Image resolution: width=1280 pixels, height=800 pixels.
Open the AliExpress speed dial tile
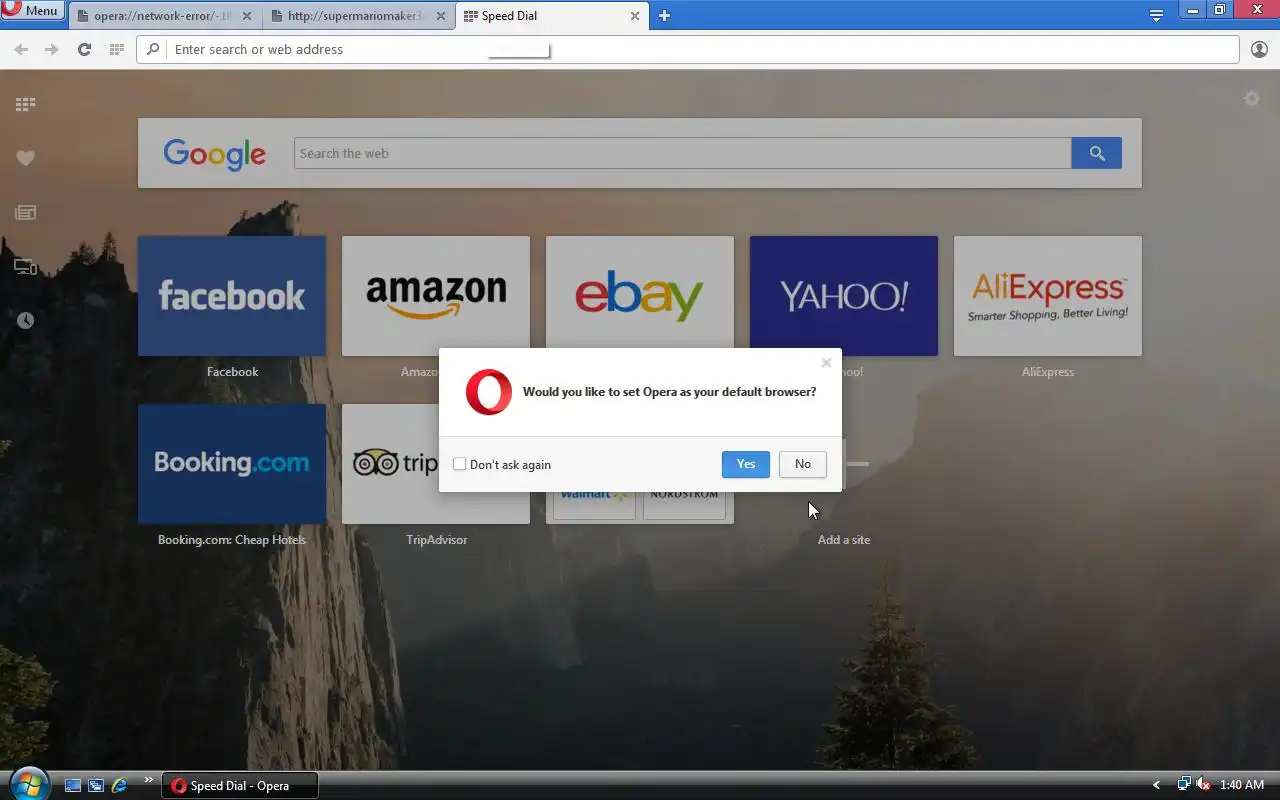click(1048, 296)
